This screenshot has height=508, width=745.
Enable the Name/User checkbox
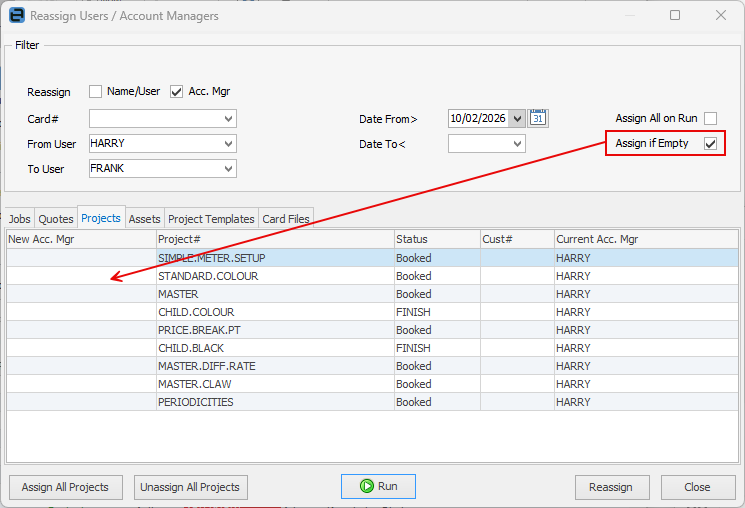[96, 91]
